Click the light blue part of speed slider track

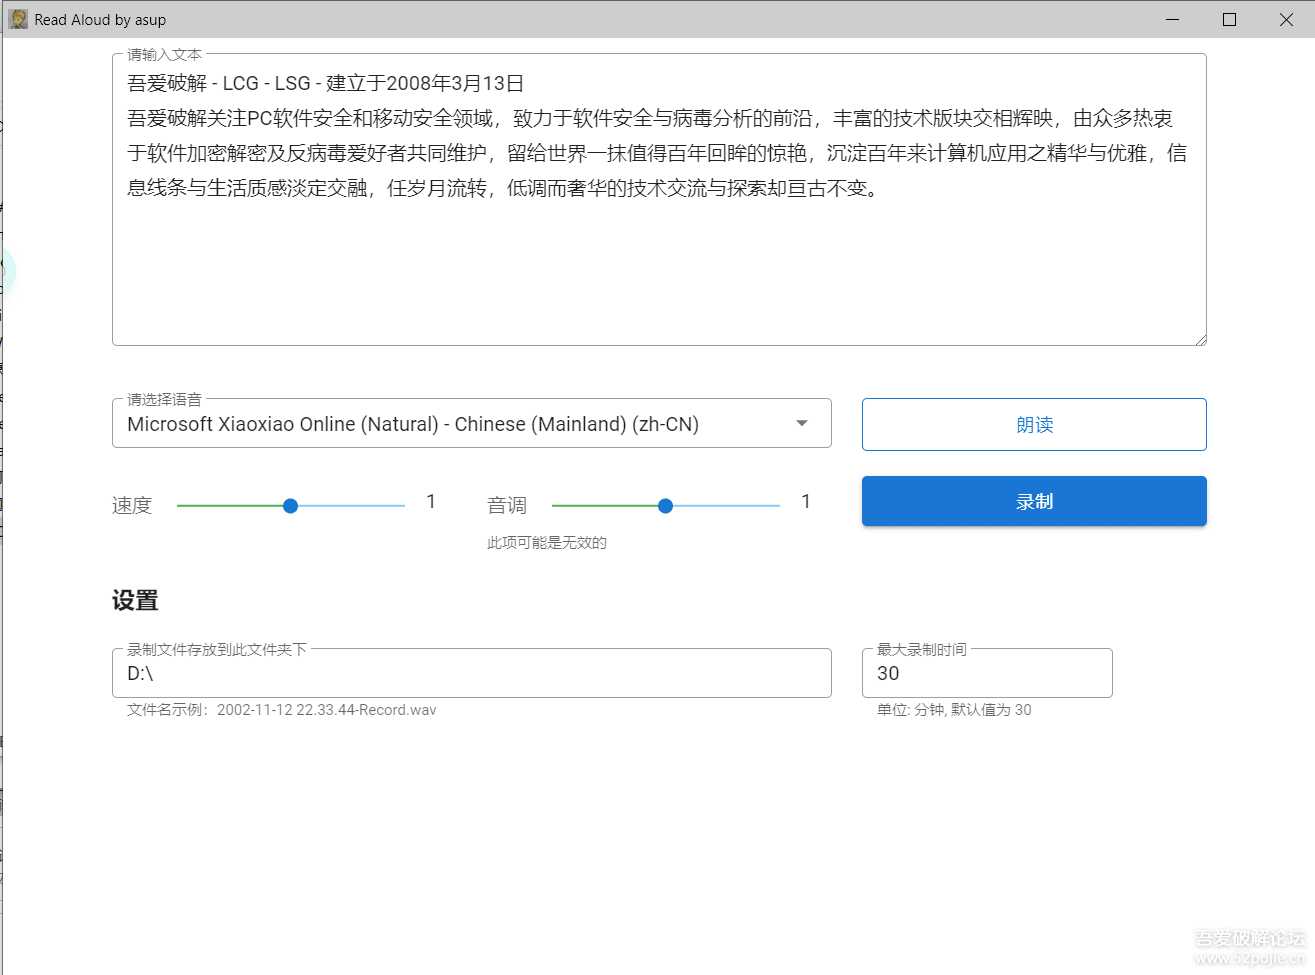tap(350, 506)
